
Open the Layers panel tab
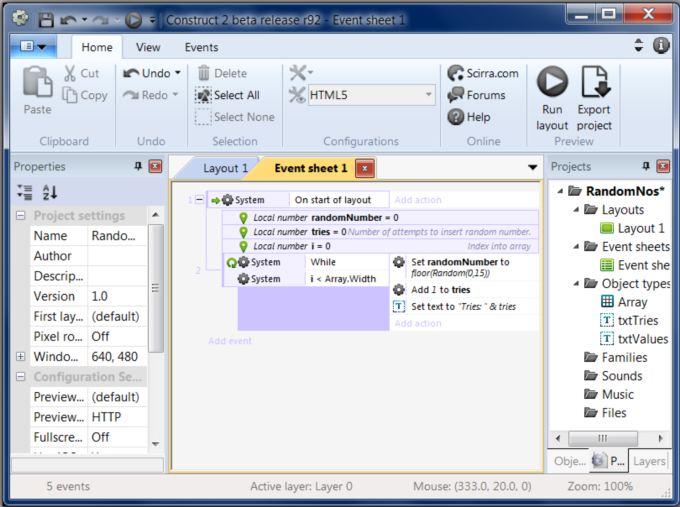[649, 461]
